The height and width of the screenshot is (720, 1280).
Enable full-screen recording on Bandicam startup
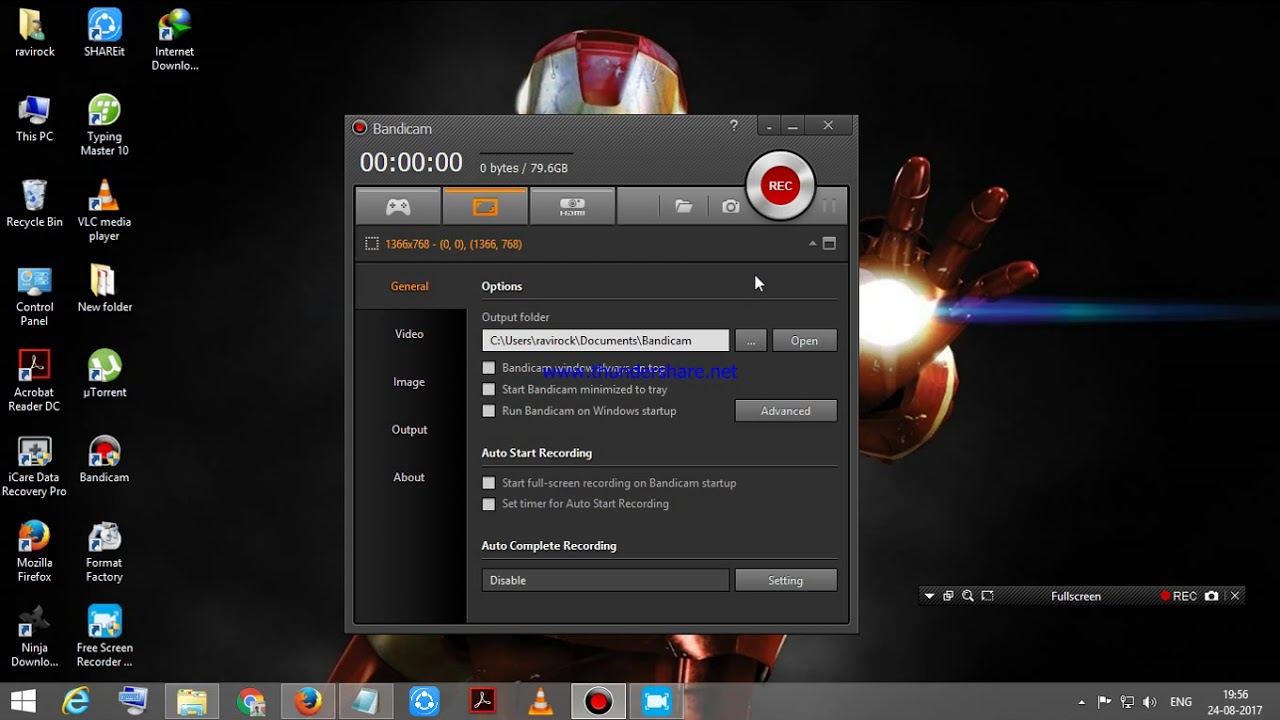pos(489,483)
